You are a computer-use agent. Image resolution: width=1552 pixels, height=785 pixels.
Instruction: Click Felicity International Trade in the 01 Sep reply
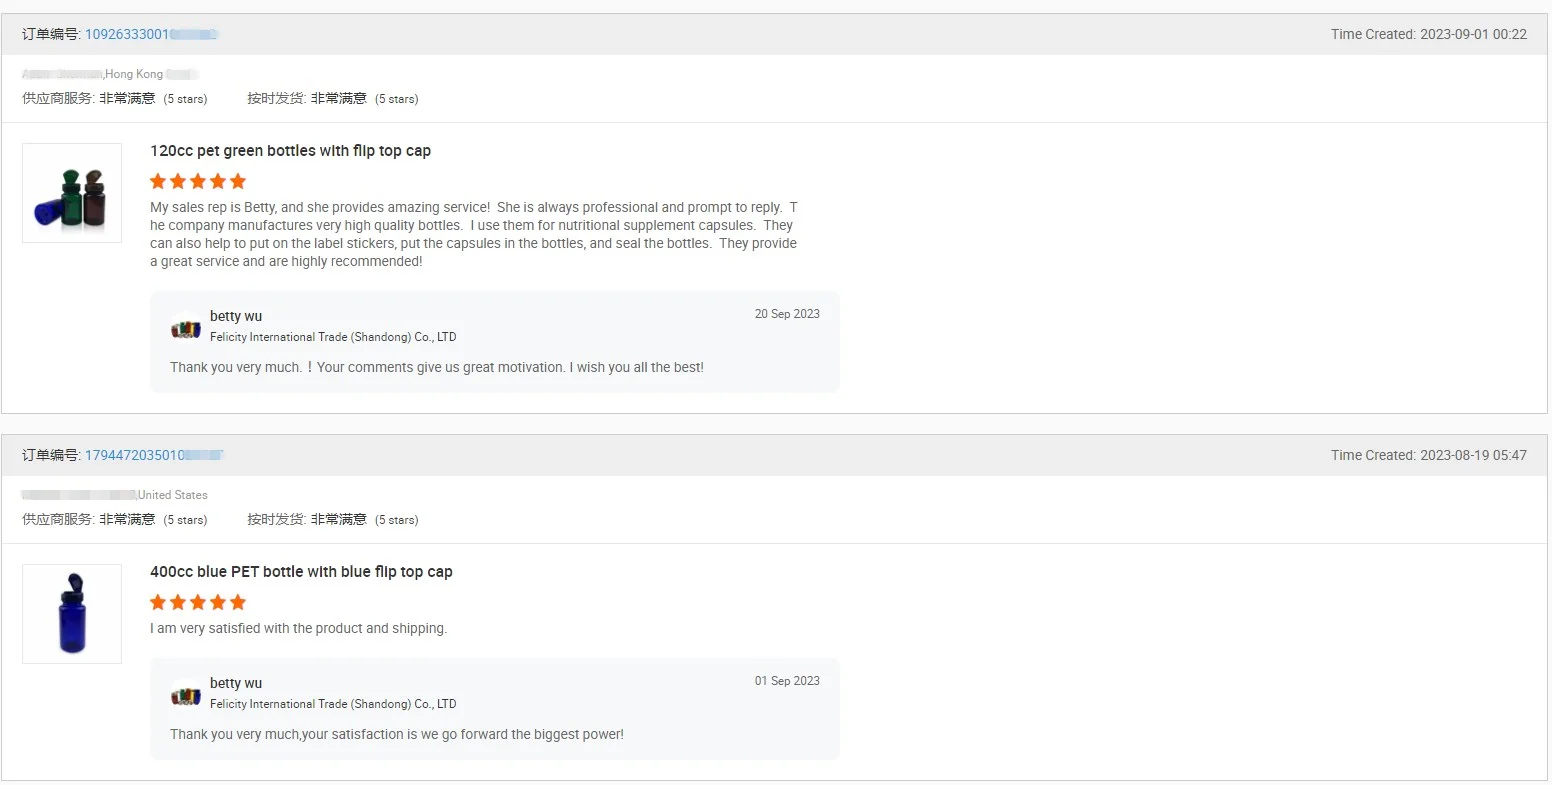[x=333, y=704]
